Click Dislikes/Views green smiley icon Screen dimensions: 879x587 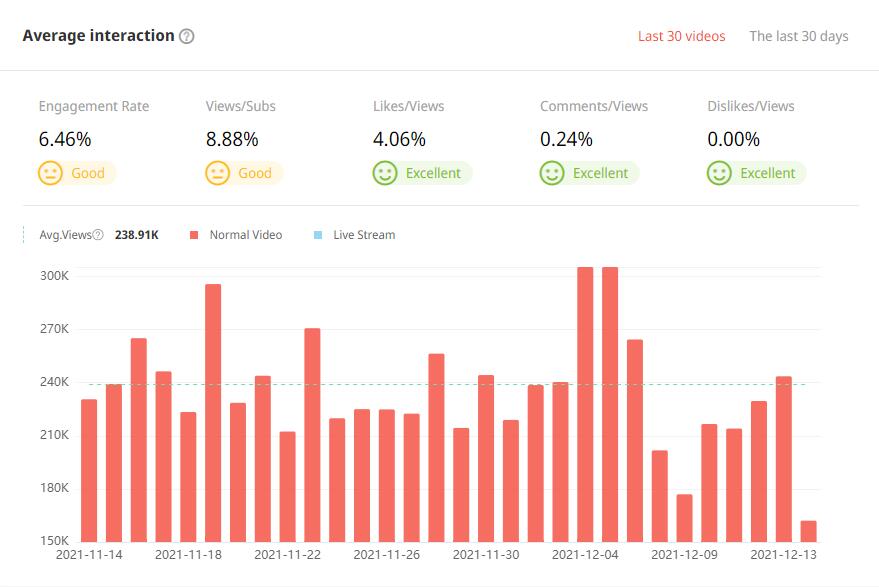point(719,173)
